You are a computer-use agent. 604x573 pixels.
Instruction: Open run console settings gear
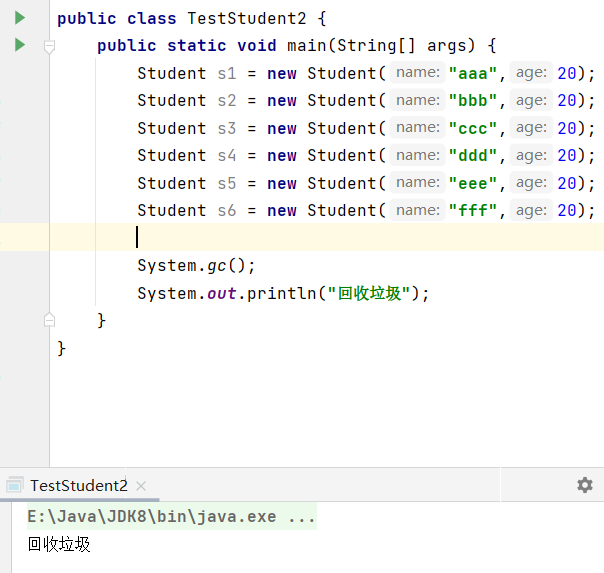(585, 485)
